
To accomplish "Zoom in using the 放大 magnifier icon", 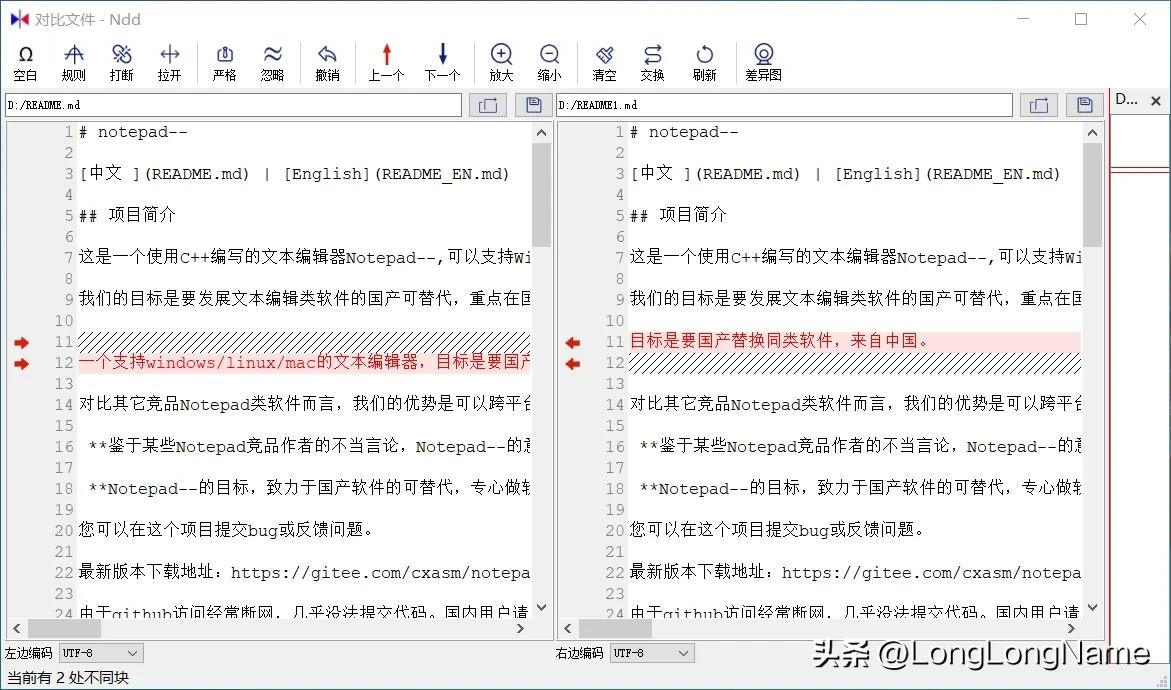I will 501,60.
